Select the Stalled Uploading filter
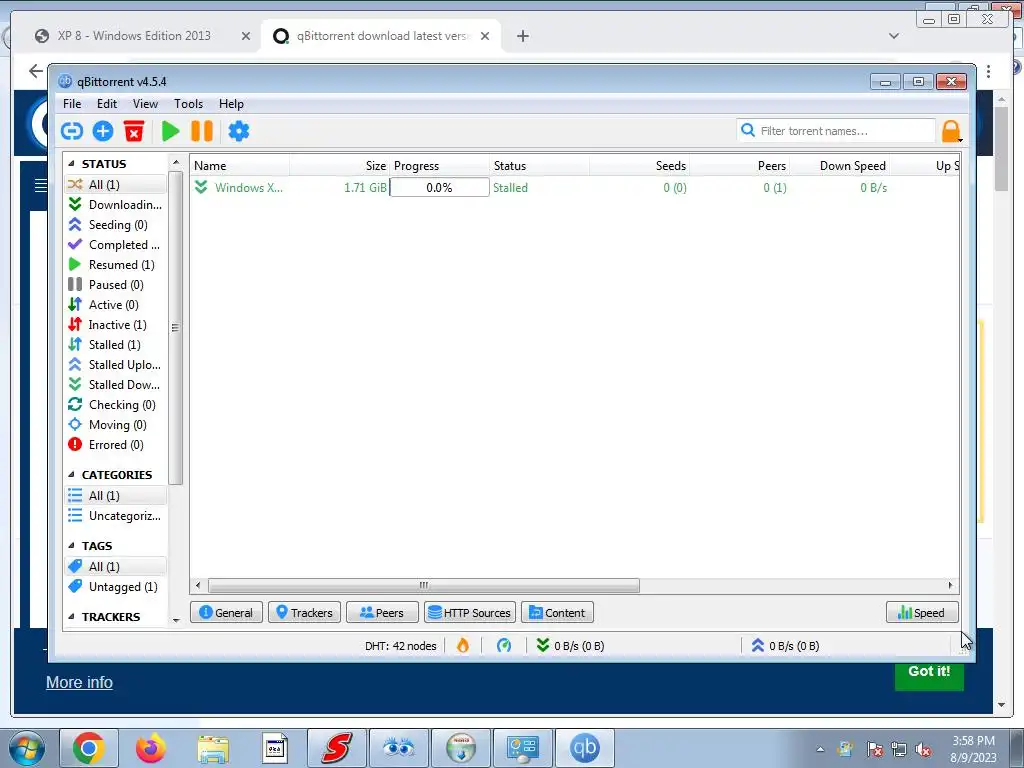The image size is (1024, 768). 116,365
